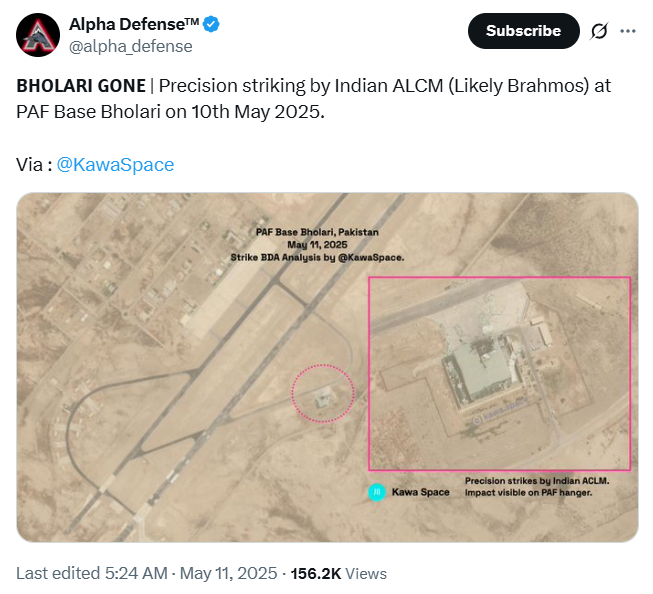
Task: Click the 'Strike BDA Analysis by @KawaSpace' caption
Action: click(317, 258)
